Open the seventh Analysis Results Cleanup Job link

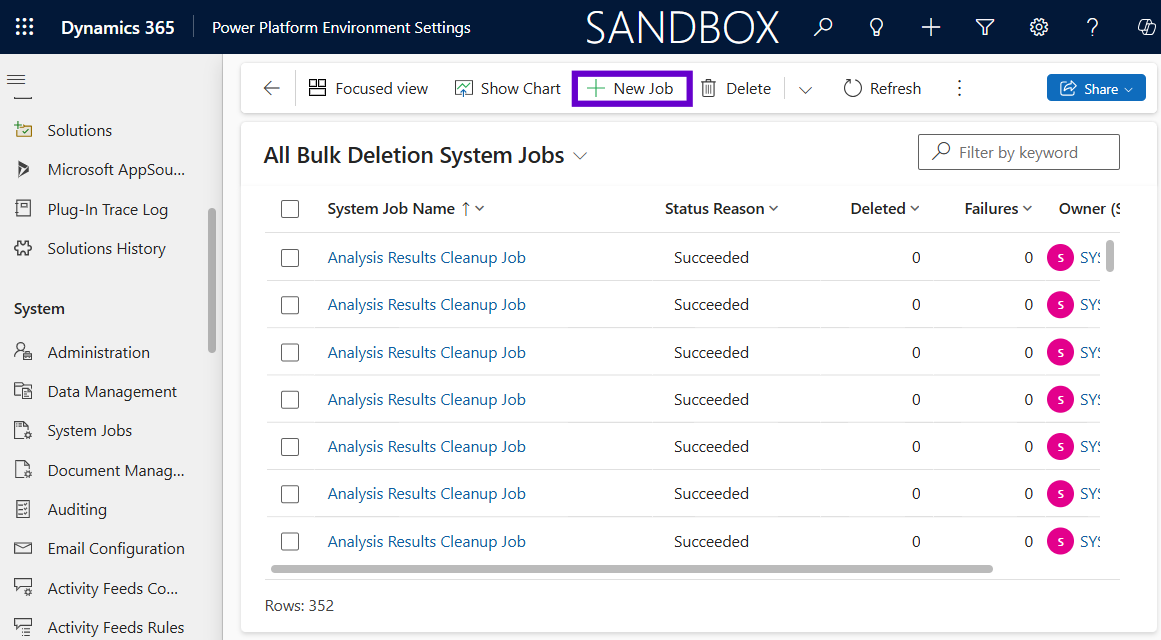pyautogui.click(x=426, y=541)
